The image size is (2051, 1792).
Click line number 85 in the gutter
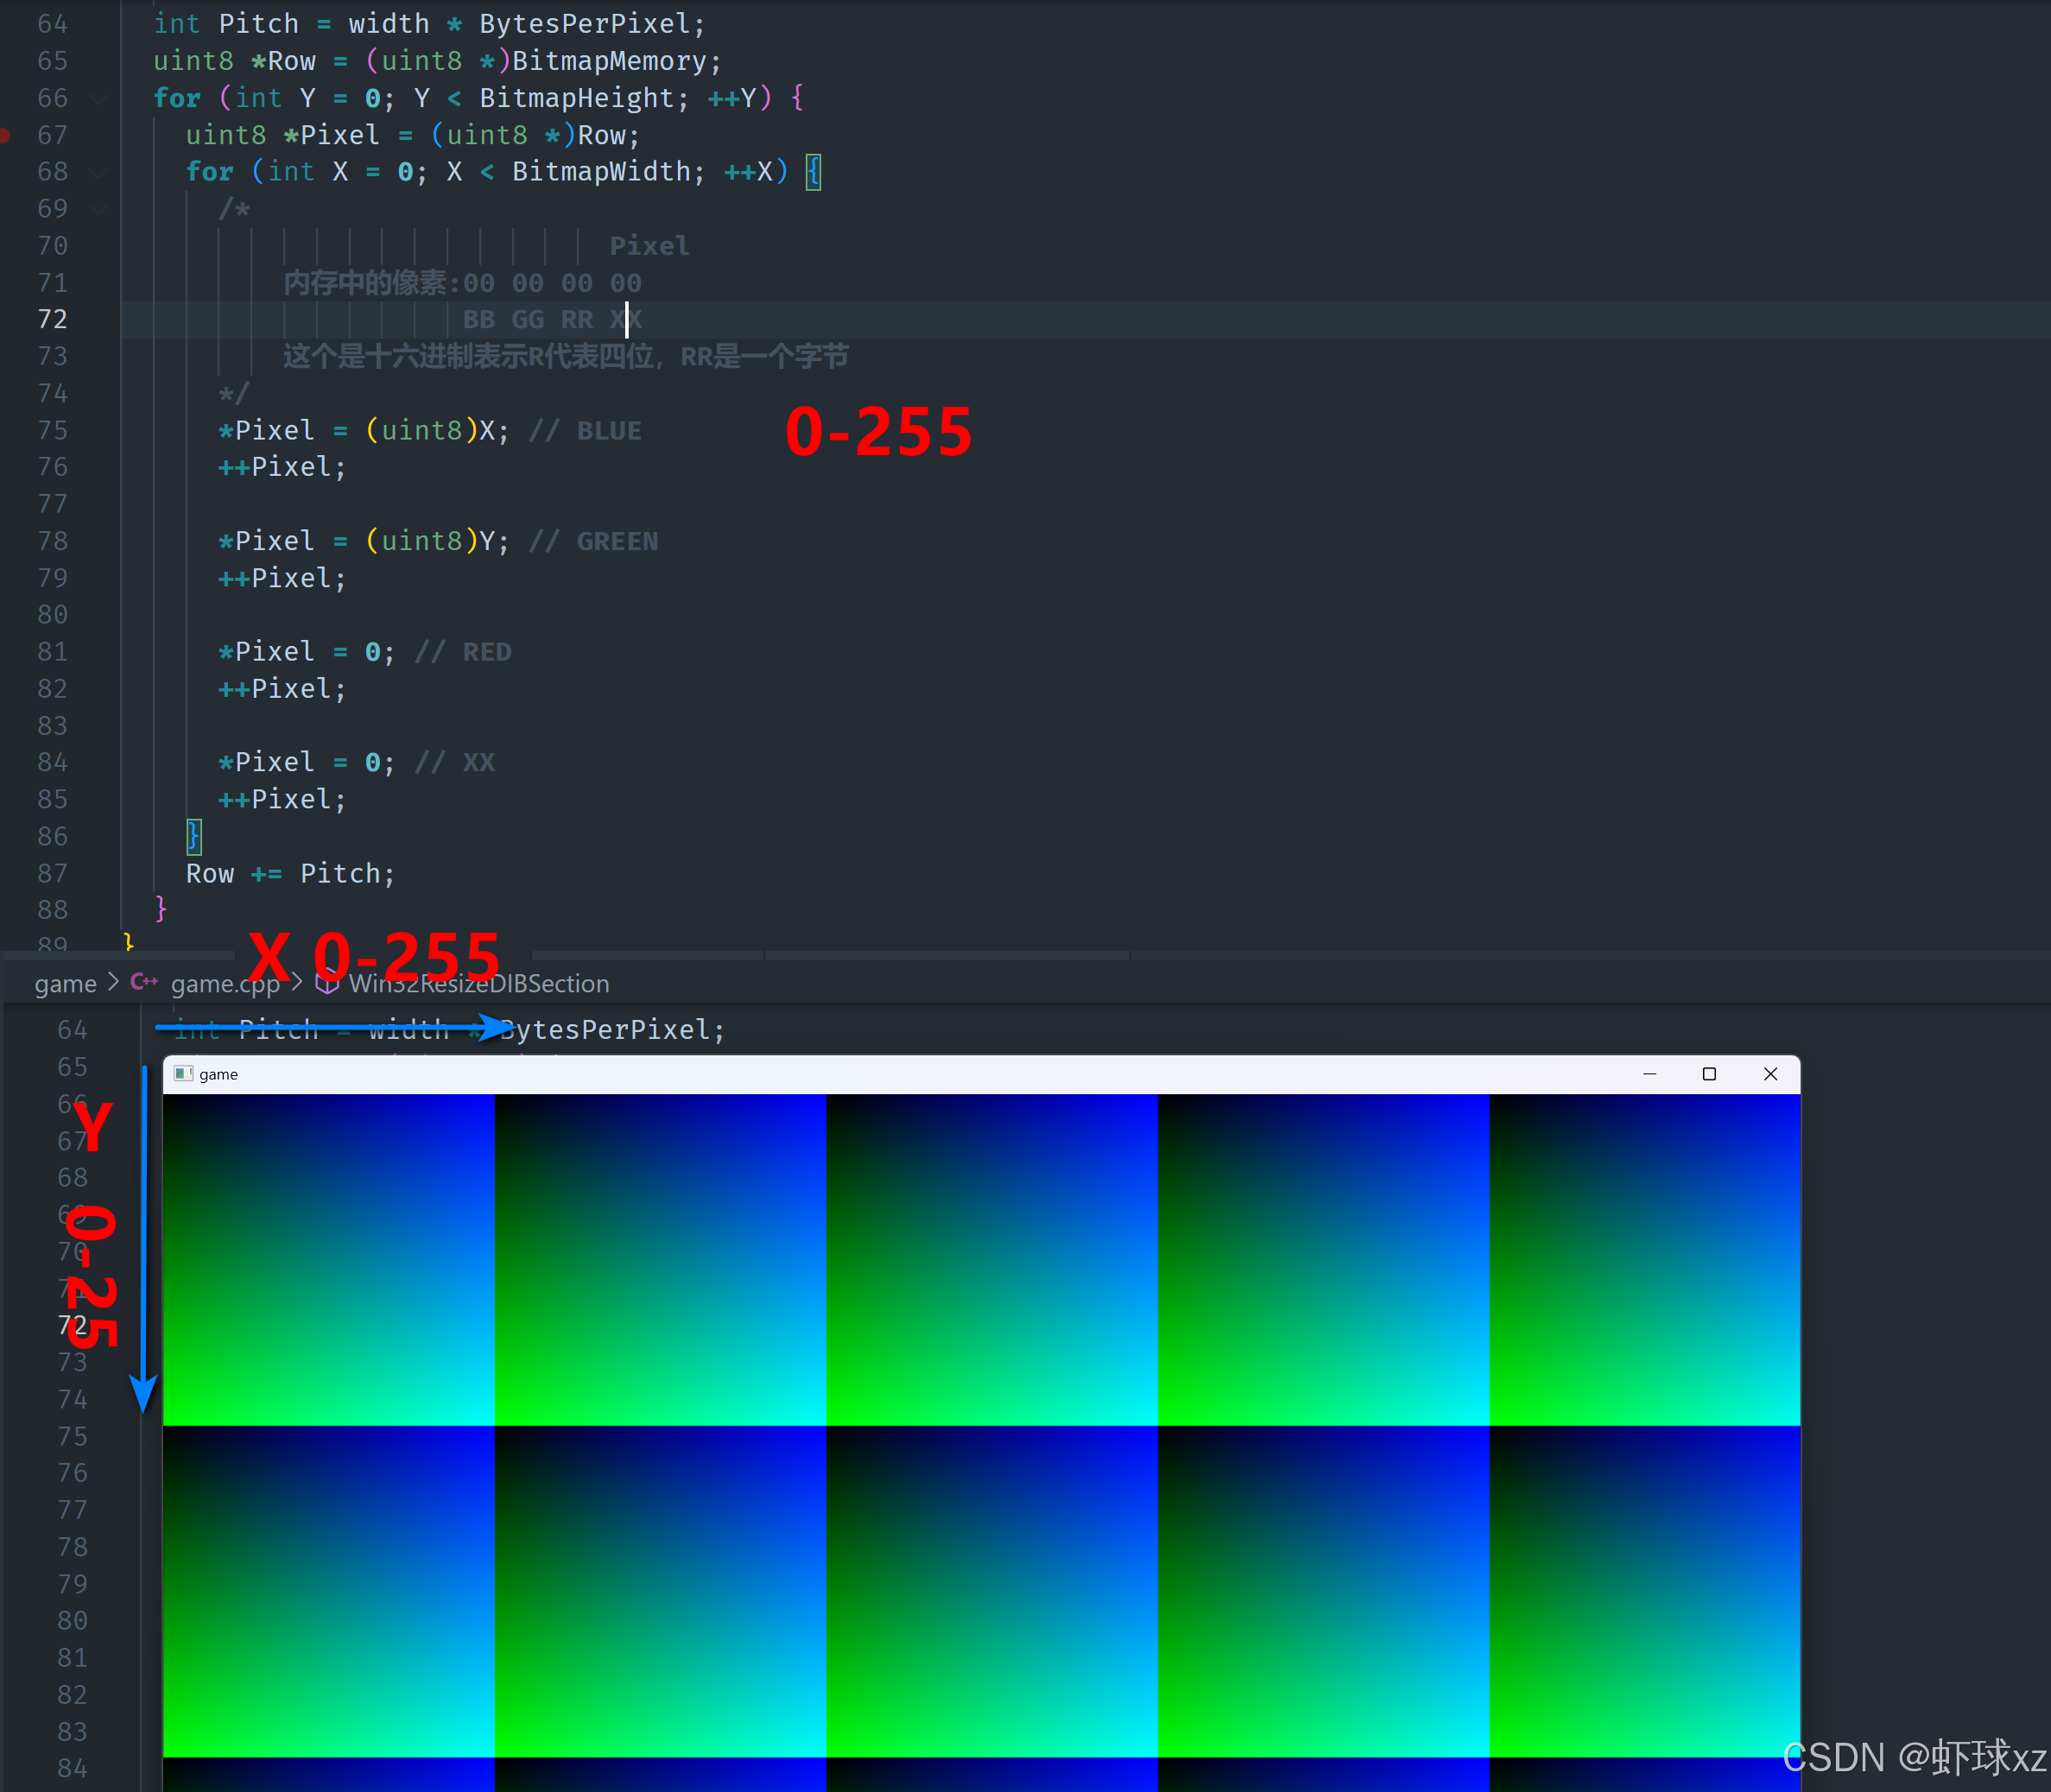[x=52, y=800]
